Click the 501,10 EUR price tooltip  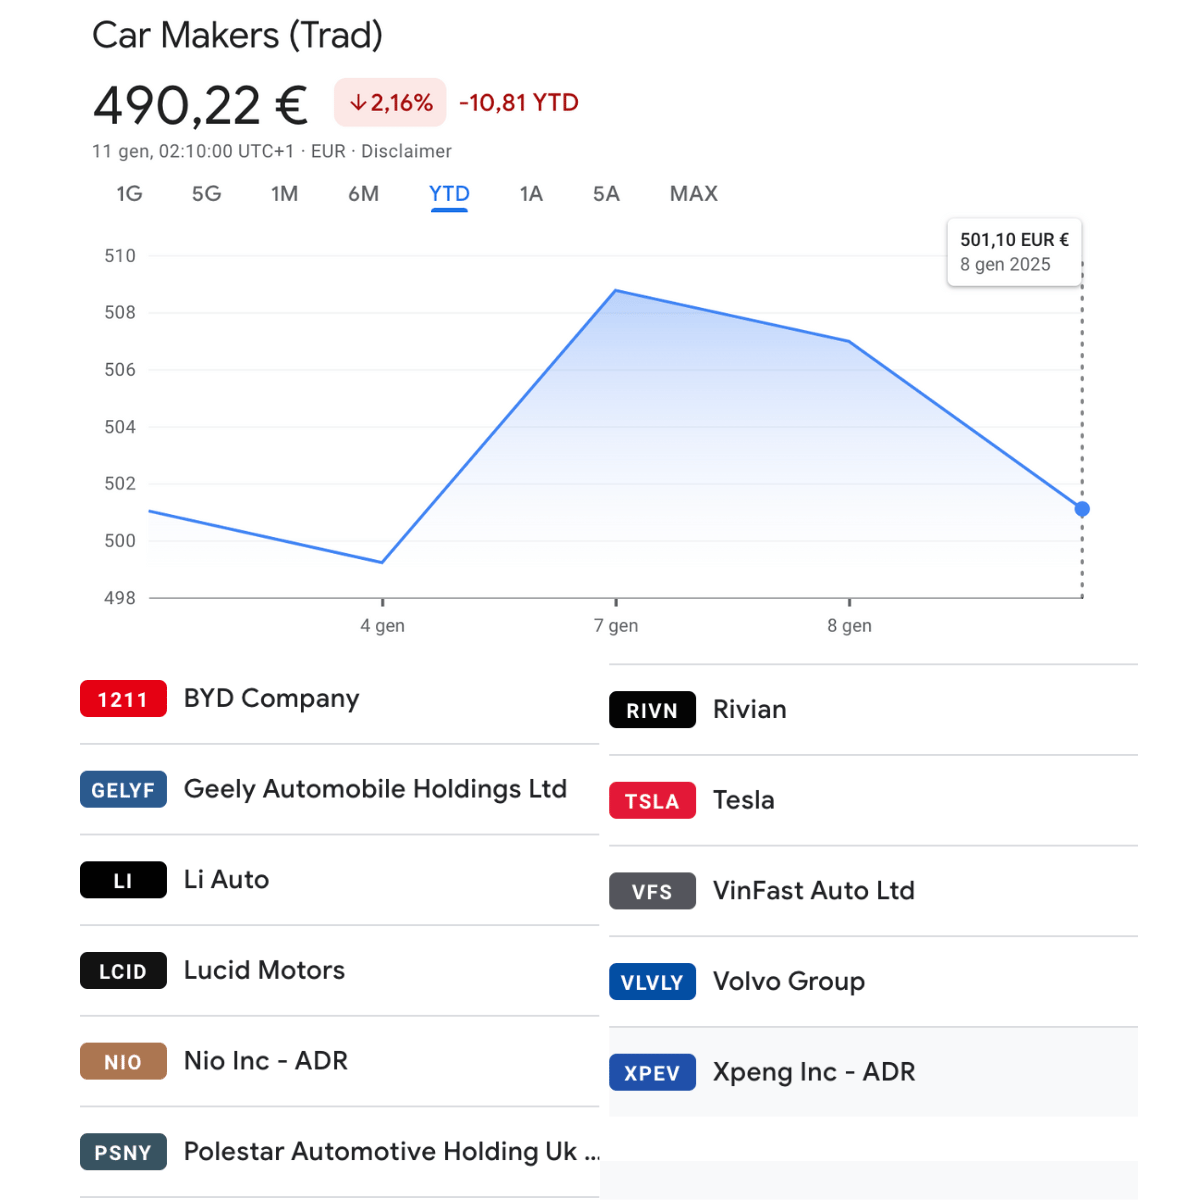click(1014, 252)
